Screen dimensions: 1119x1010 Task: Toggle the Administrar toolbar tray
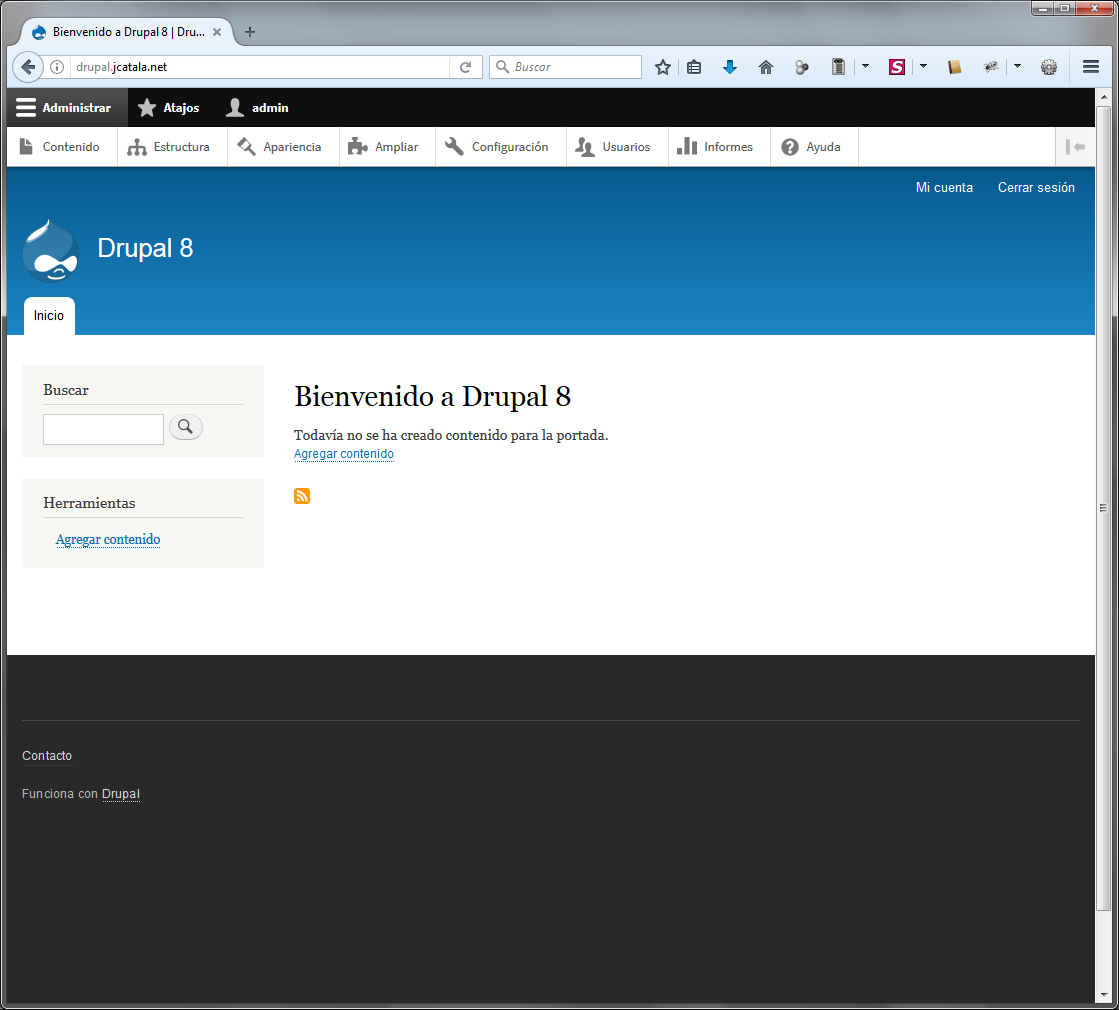64,108
